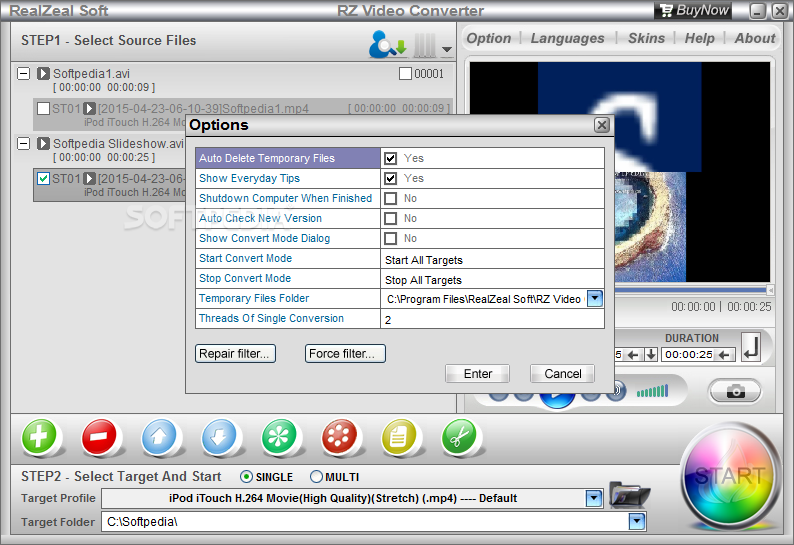Open the STEP1 header dropdown arrow
The width and height of the screenshot is (794, 545).
tap(447, 50)
